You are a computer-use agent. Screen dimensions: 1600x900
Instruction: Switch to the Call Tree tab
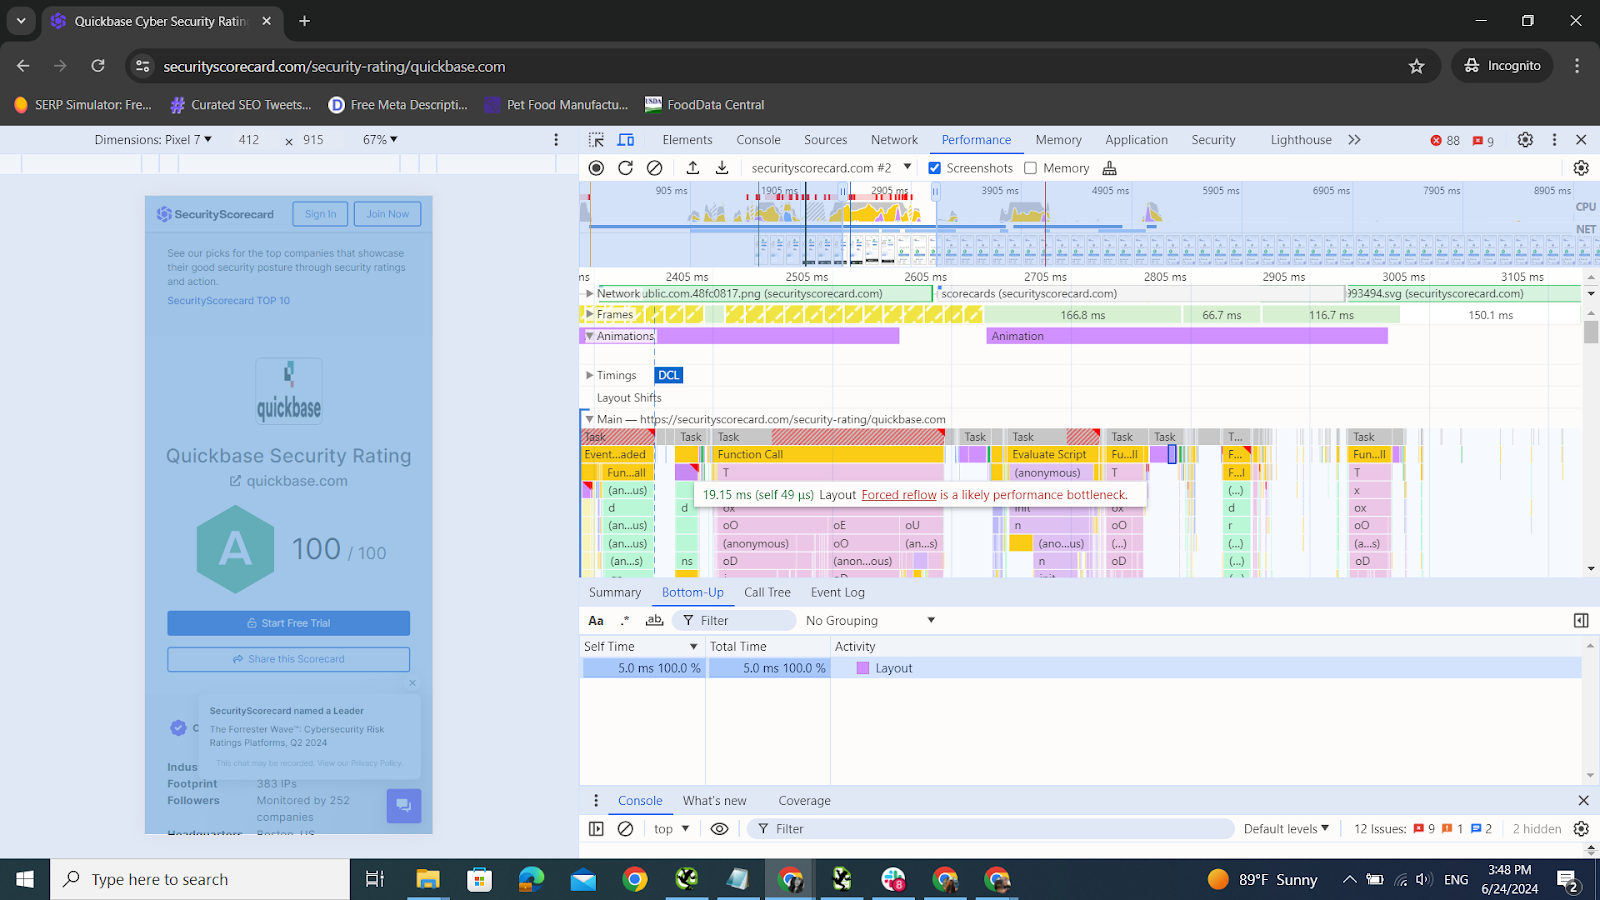(767, 593)
